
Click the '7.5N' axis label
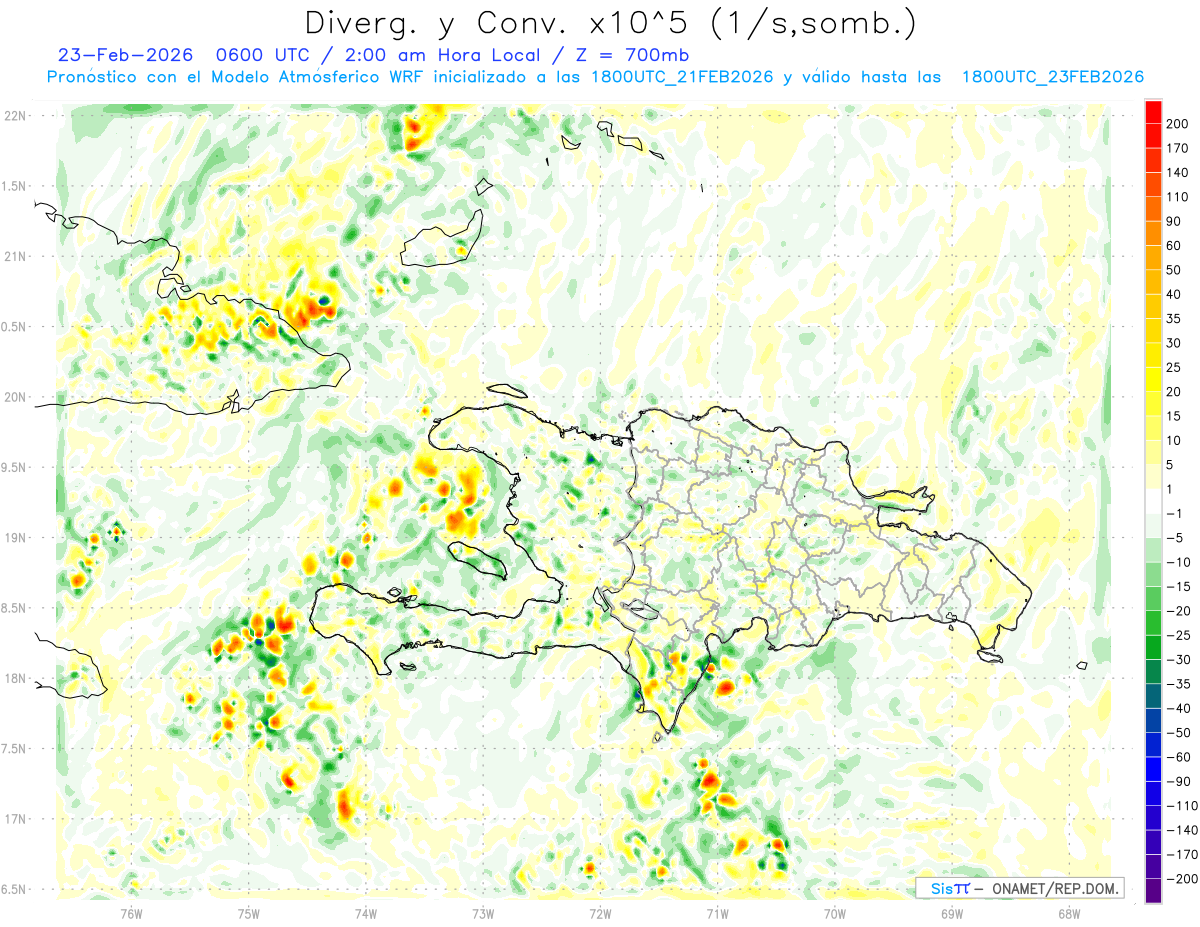[x=14, y=749]
